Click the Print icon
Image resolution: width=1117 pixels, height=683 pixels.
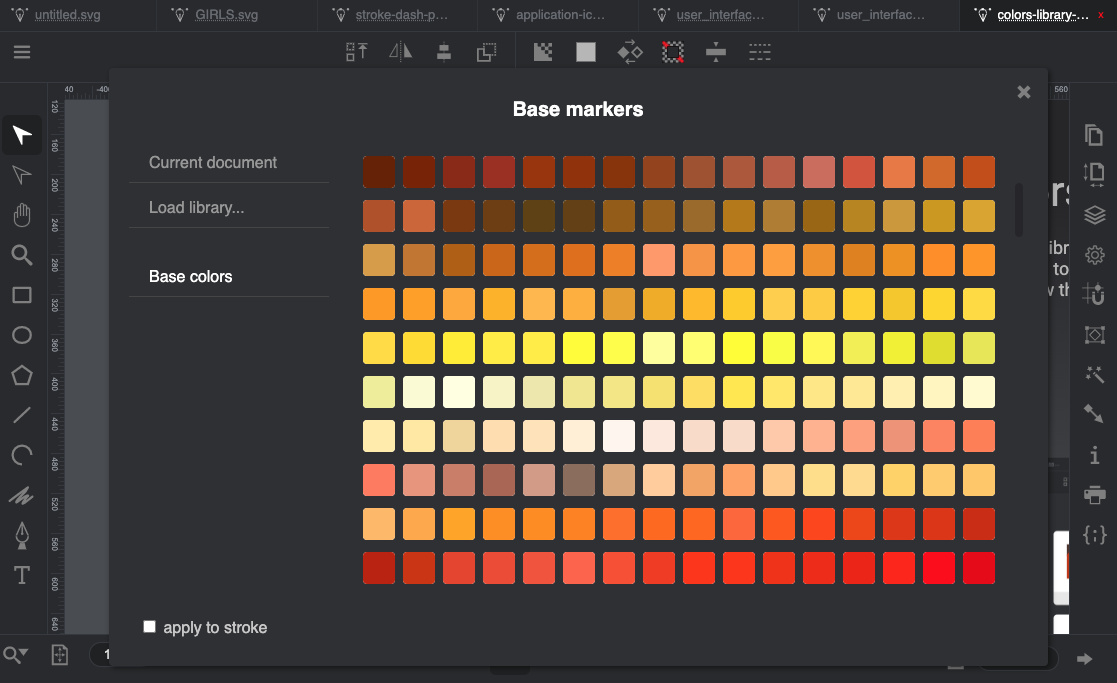point(1095,495)
